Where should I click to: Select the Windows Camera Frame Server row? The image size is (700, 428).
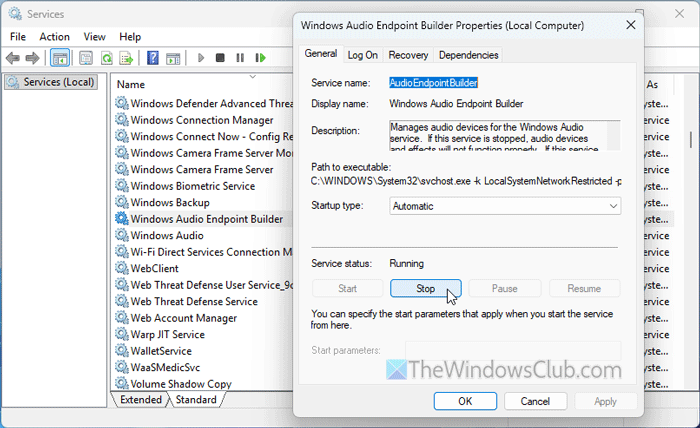[204, 169]
